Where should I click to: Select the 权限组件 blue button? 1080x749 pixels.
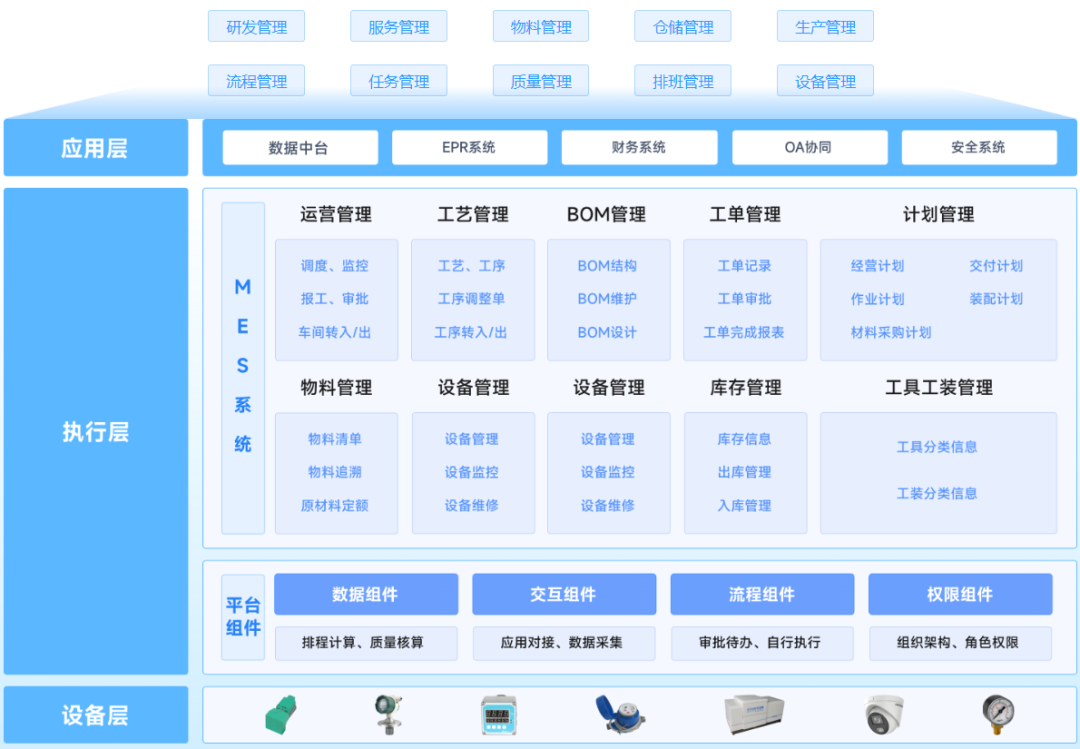coord(959,594)
